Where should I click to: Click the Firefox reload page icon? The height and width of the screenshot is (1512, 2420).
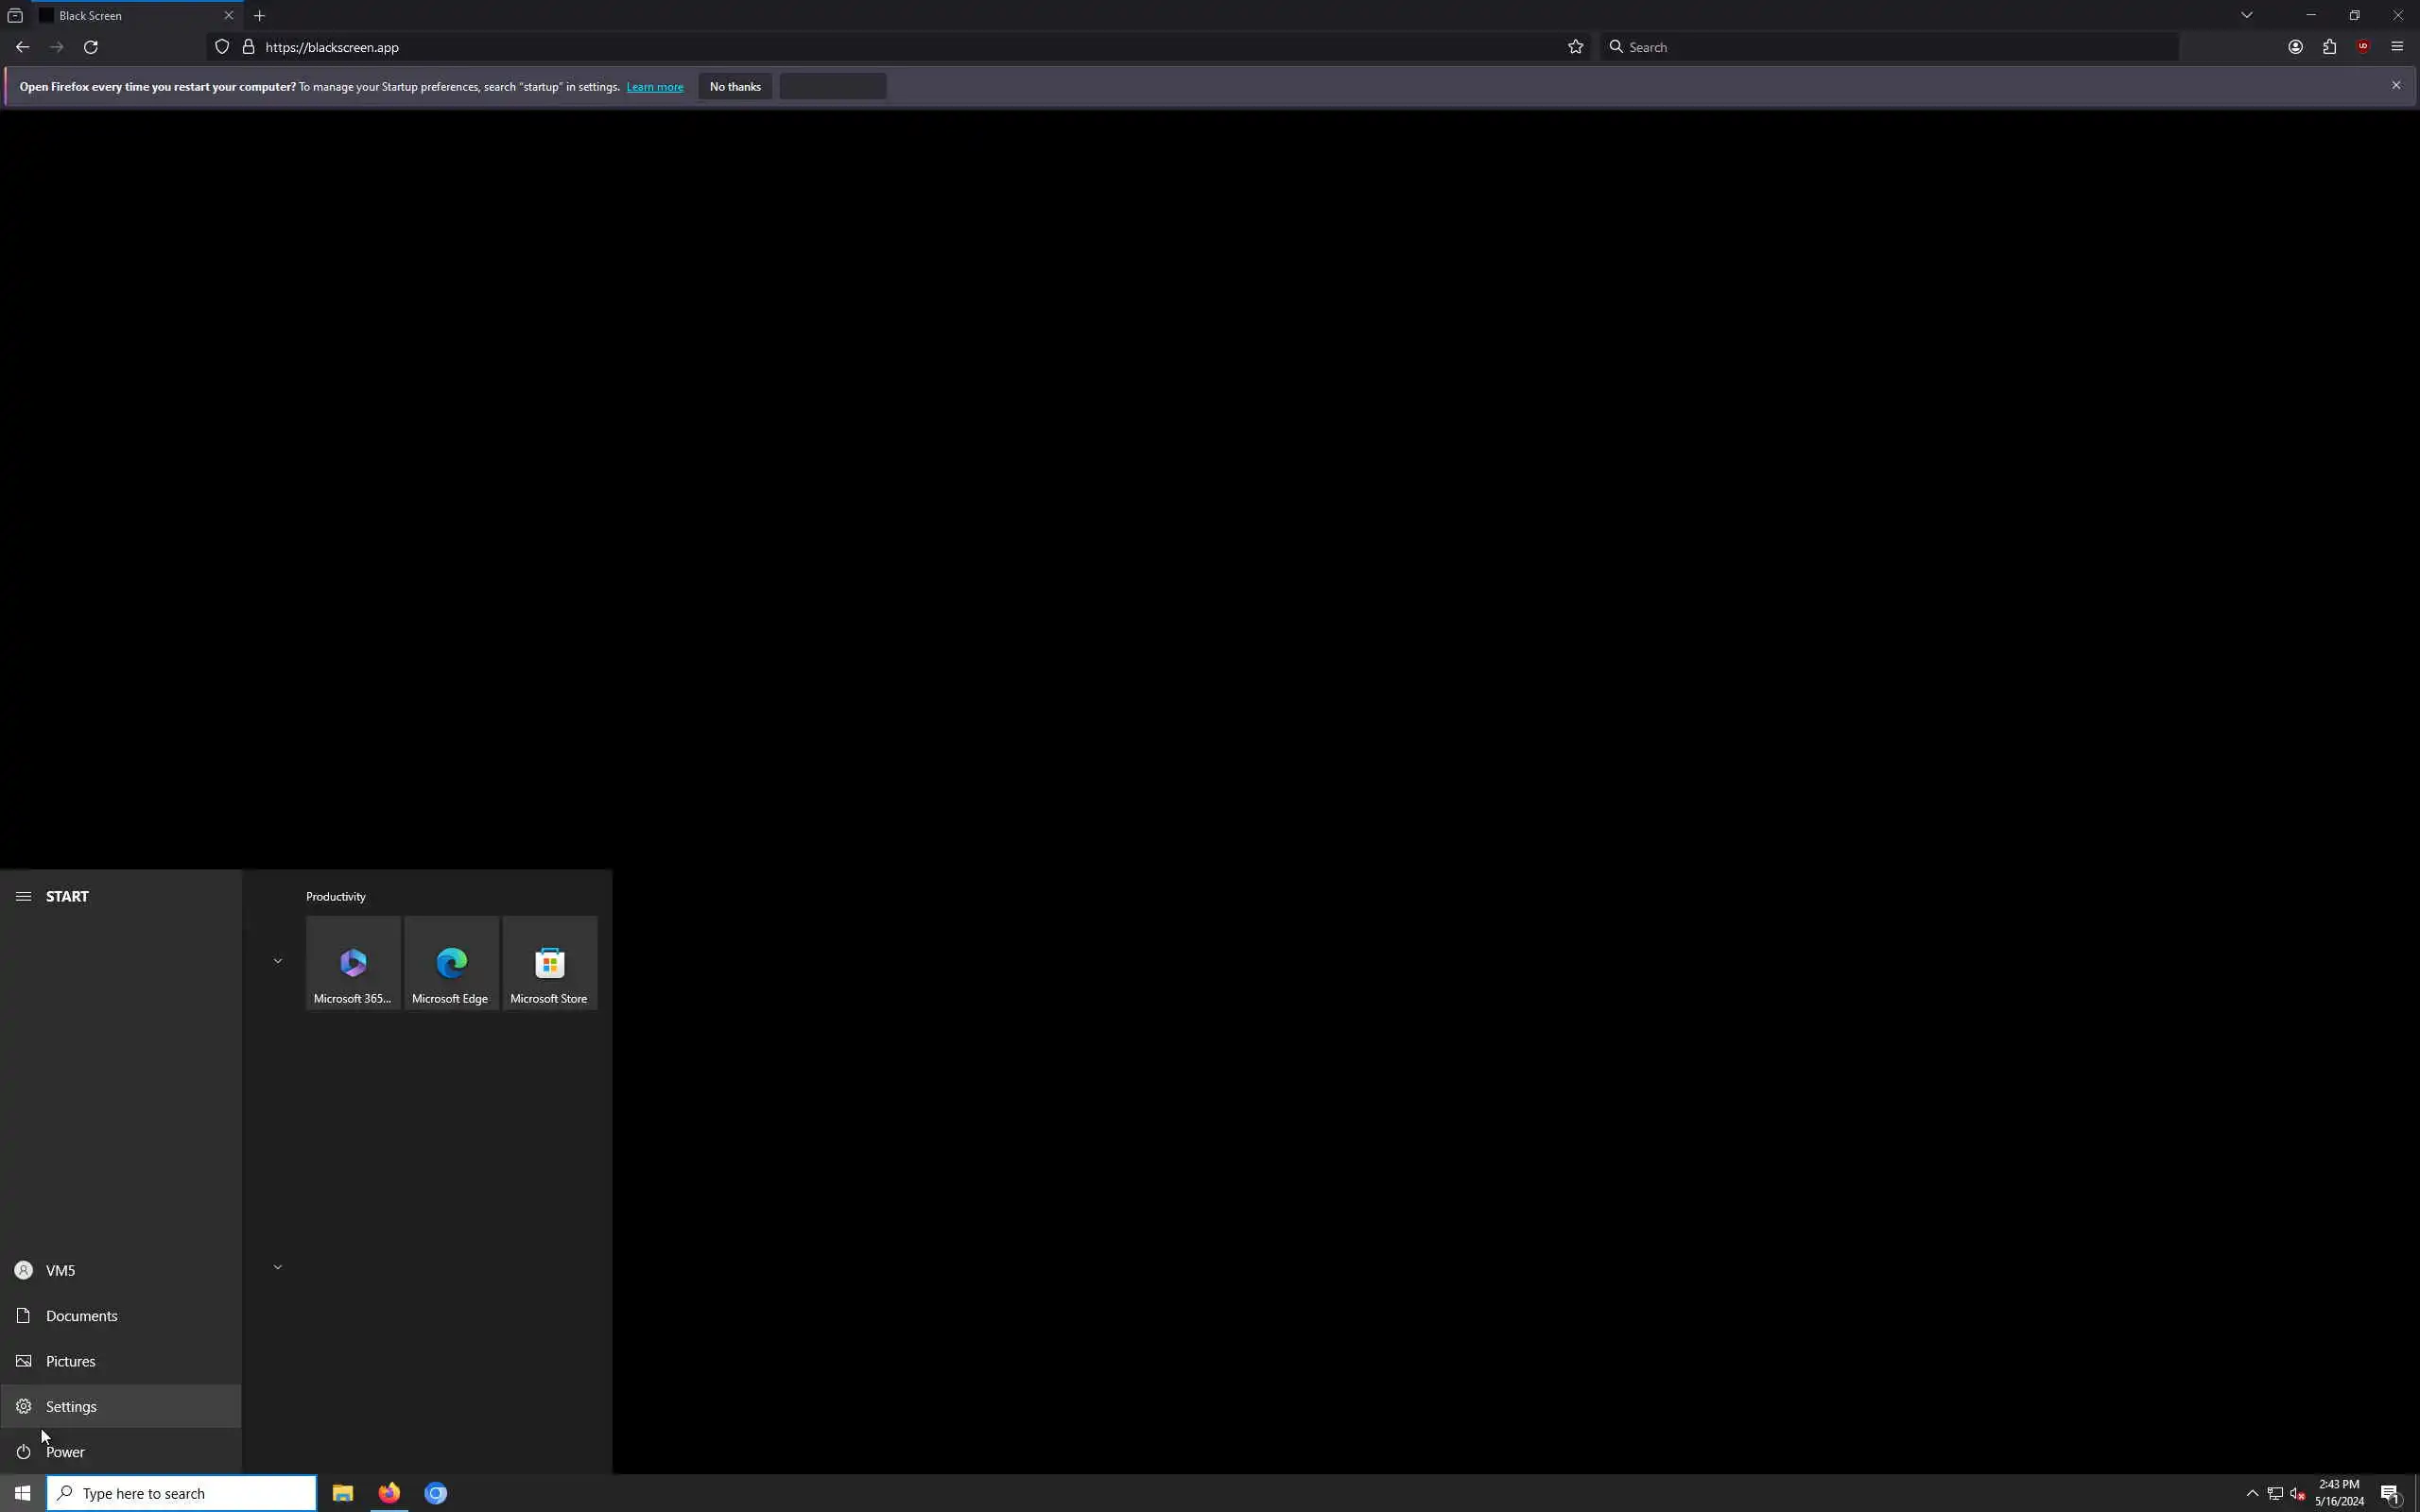click(x=91, y=47)
